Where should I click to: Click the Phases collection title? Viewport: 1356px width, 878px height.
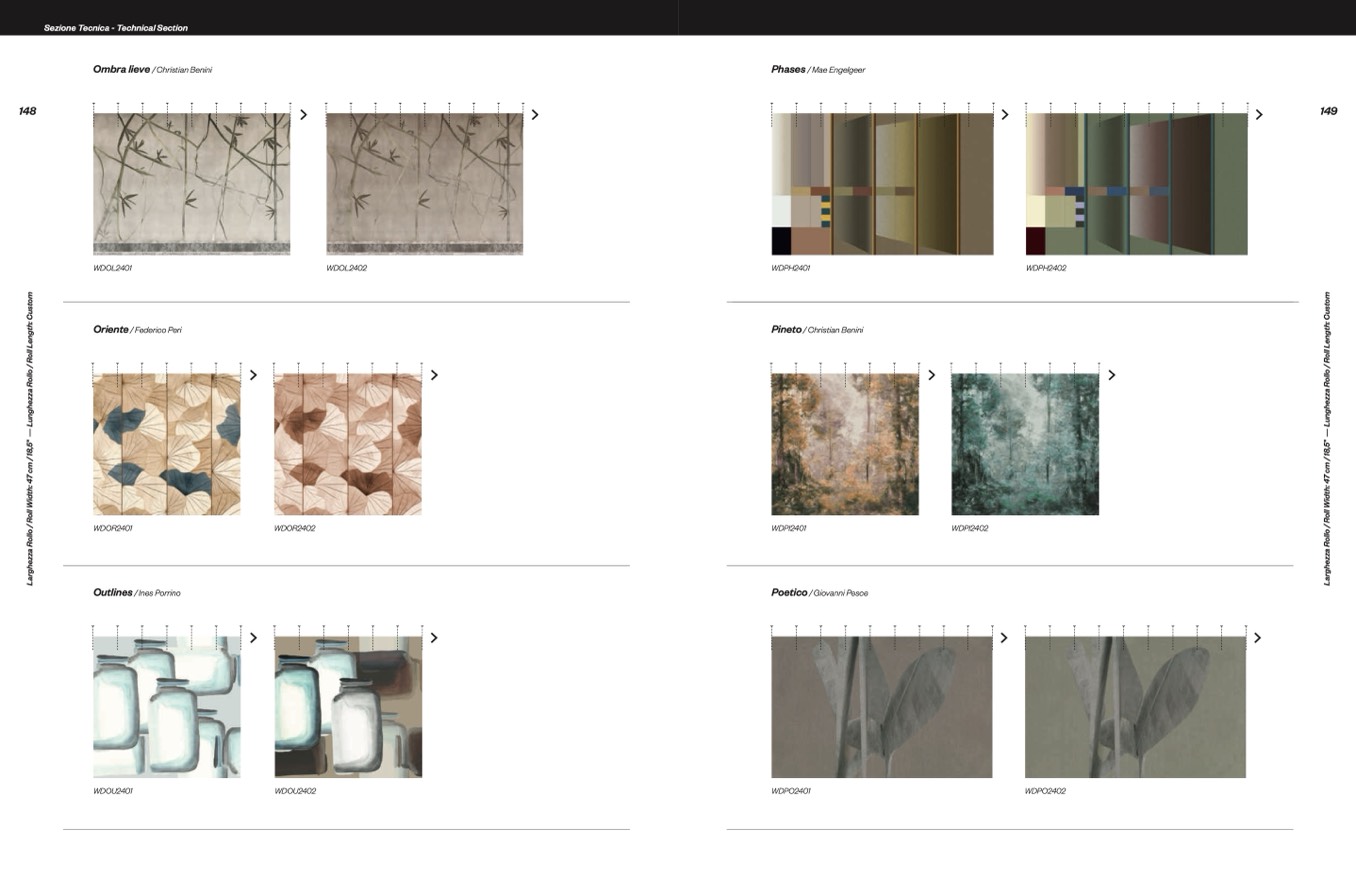click(x=788, y=69)
